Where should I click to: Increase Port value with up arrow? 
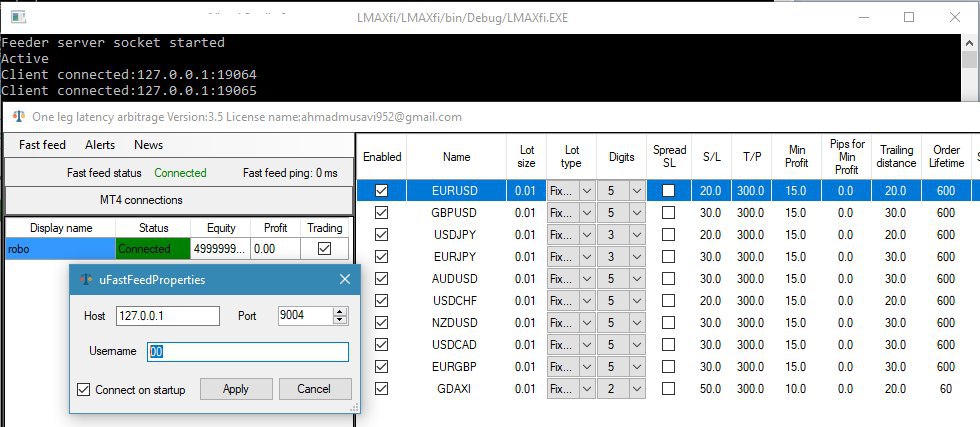340,311
